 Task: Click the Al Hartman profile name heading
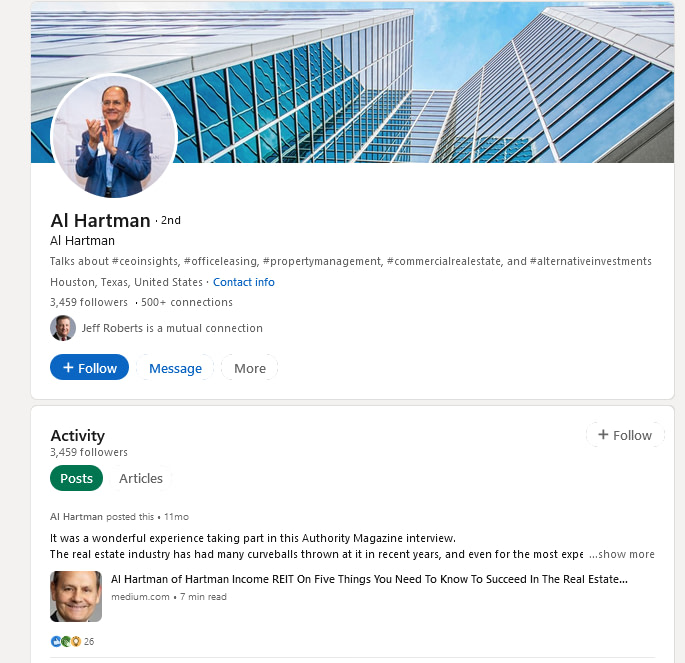click(x=100, y=221)
